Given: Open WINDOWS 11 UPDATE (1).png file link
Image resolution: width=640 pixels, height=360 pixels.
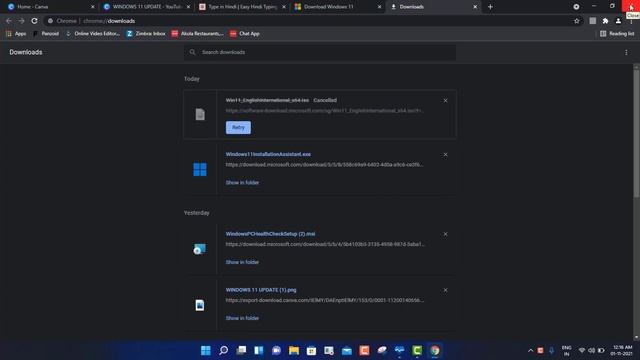Looking at the screenshot, I should [261, 290].
